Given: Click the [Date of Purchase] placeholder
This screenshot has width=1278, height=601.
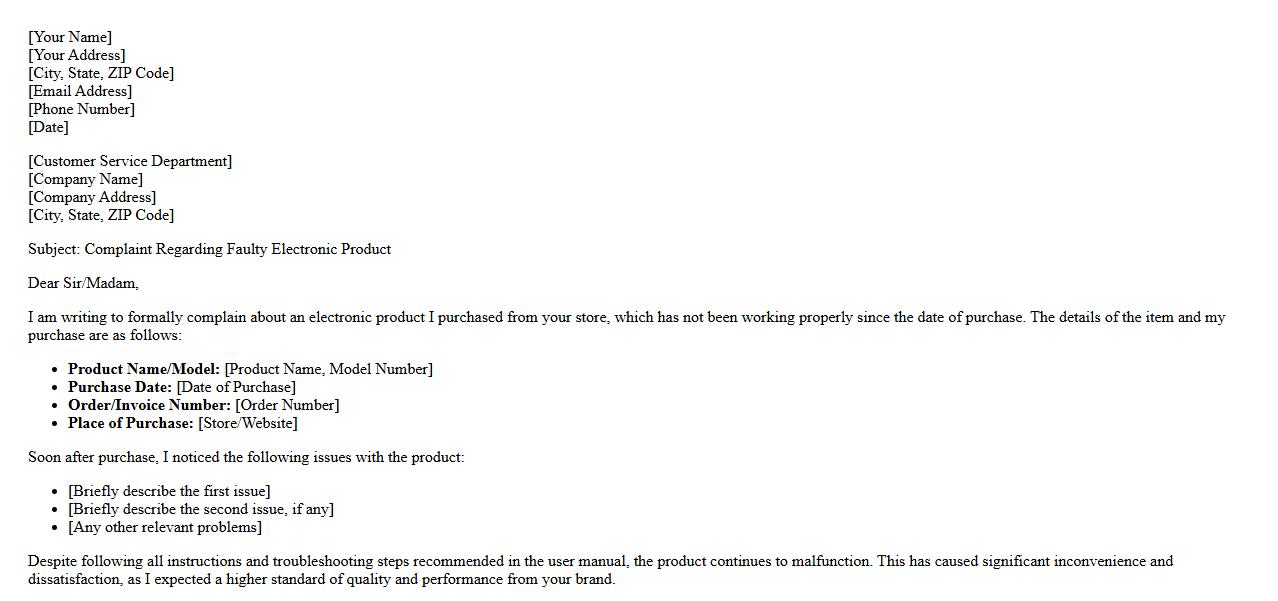Looking at the screenshot, I should pos(236,387).
